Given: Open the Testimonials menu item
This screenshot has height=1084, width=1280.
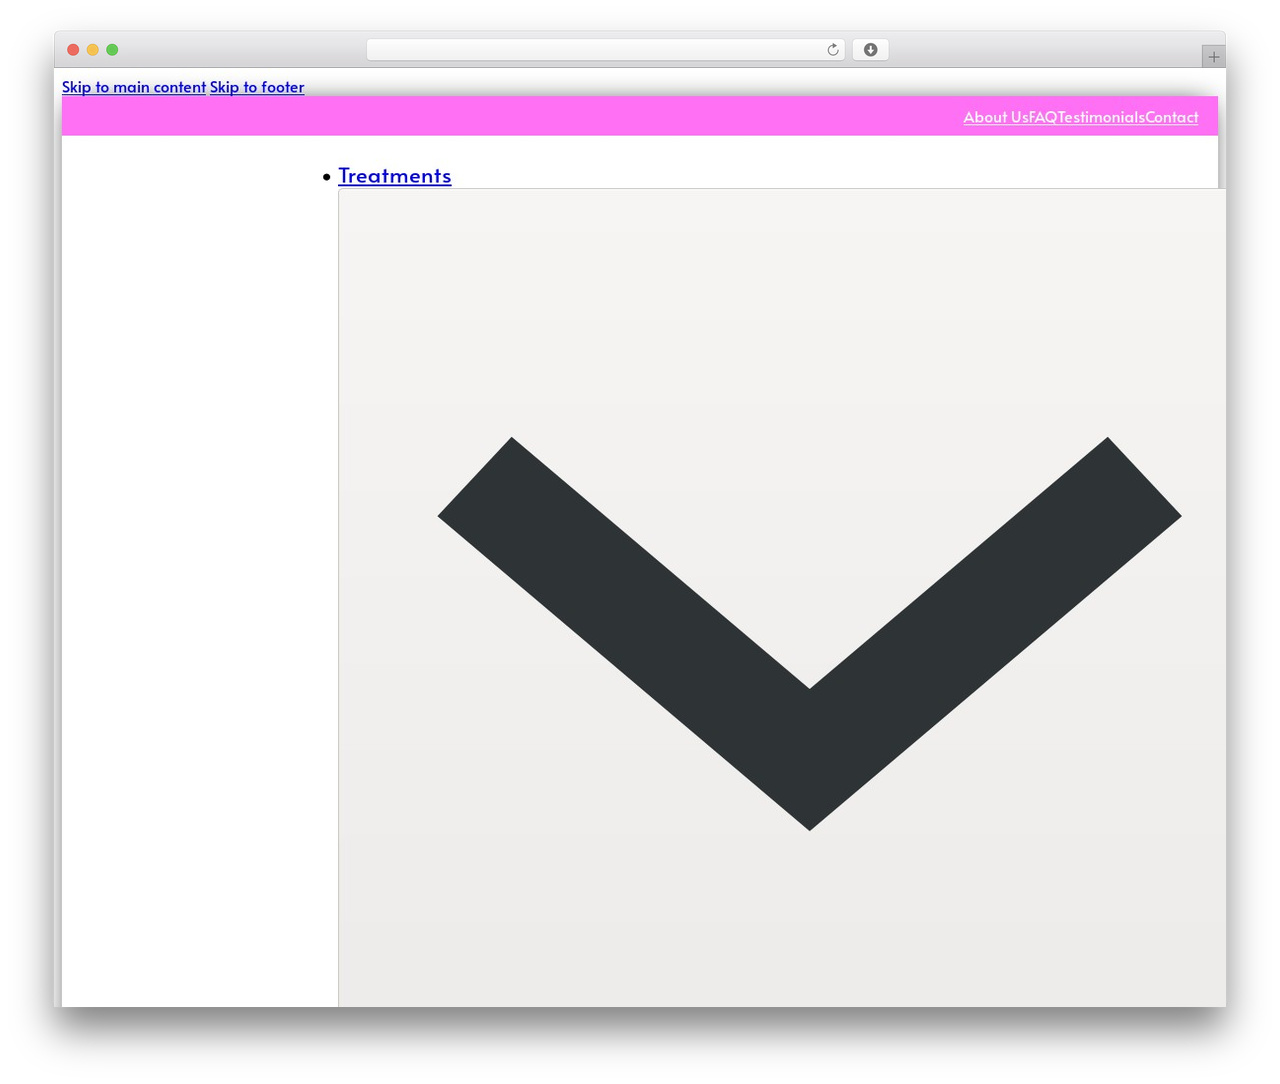Looking at the screenshot, I should pos(1101,117).
